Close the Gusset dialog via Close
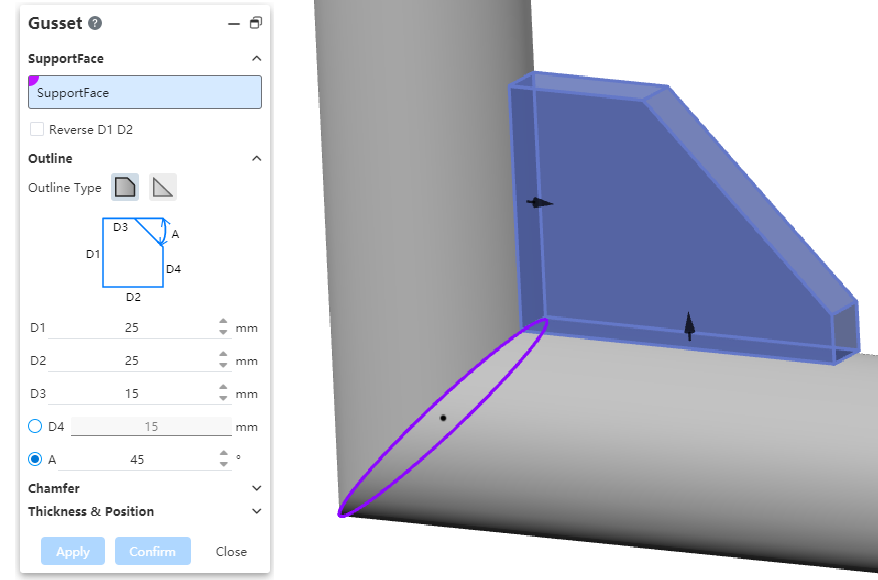The width and height of the screenshot is (878, 580). pyautogui.click(x=231, y=551)
